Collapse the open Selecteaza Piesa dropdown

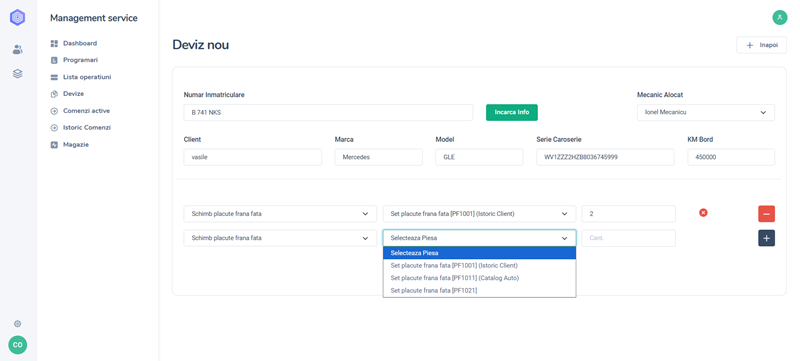(479, 238)
